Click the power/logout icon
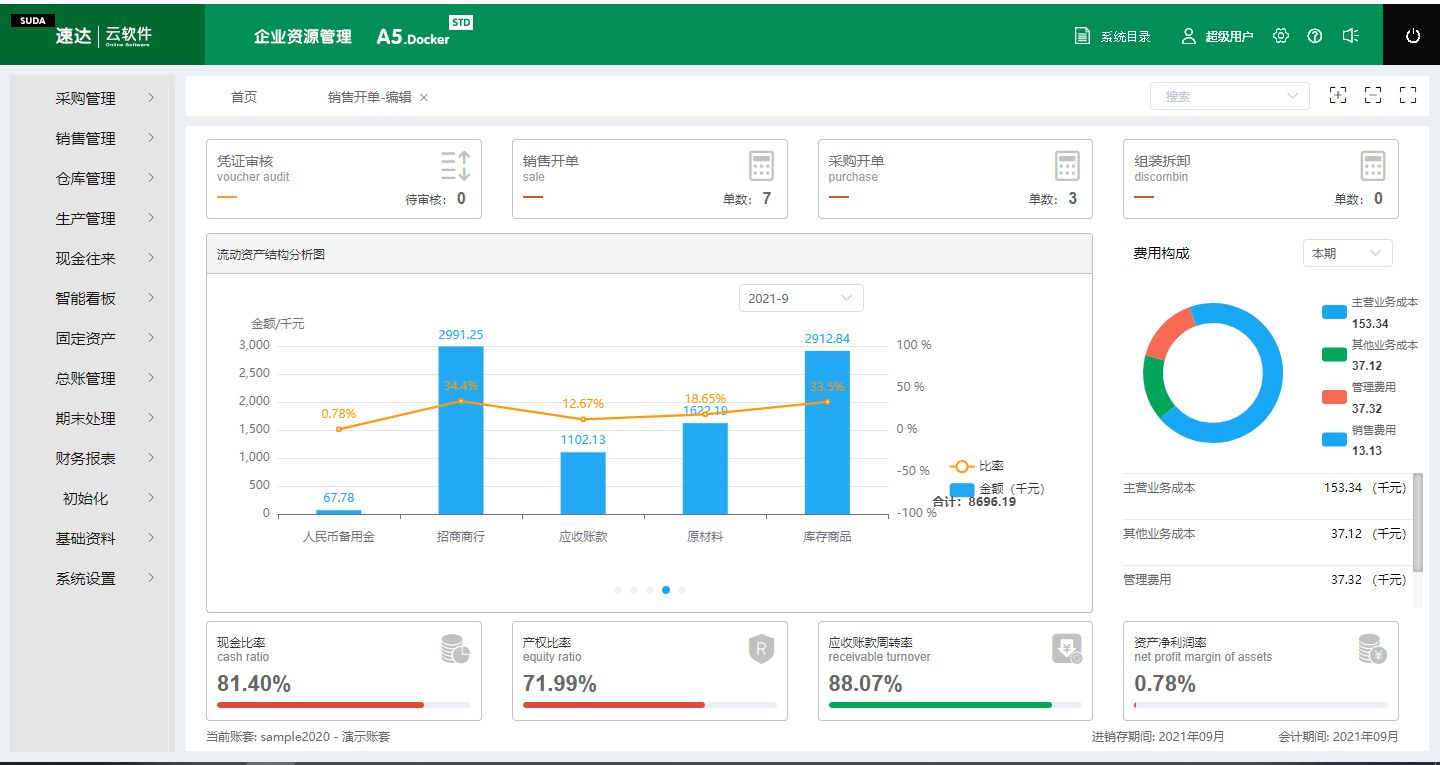Image resolution: width=1440 pixels, height=765 pixels. coord(1412,36)
